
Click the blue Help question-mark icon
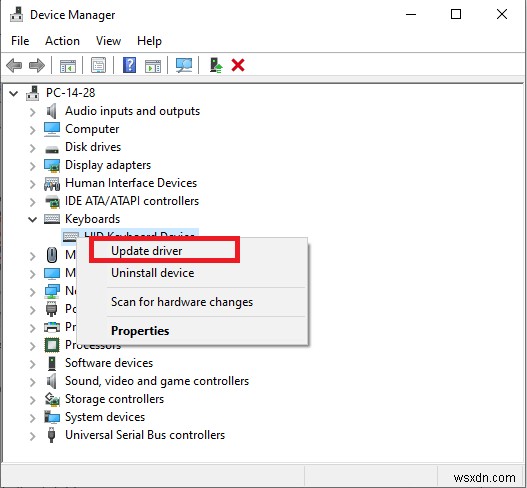(129, 65)
